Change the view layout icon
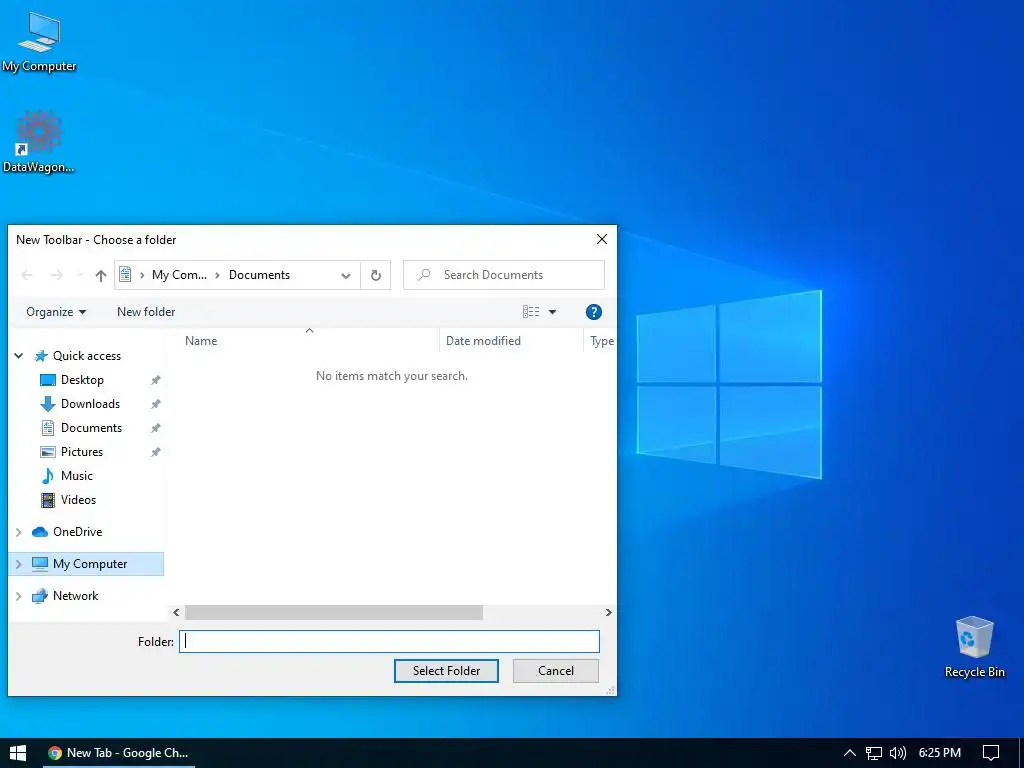The width and height of the screenshot is (1024, 768). pyautogui.click(x=531, y=312)
